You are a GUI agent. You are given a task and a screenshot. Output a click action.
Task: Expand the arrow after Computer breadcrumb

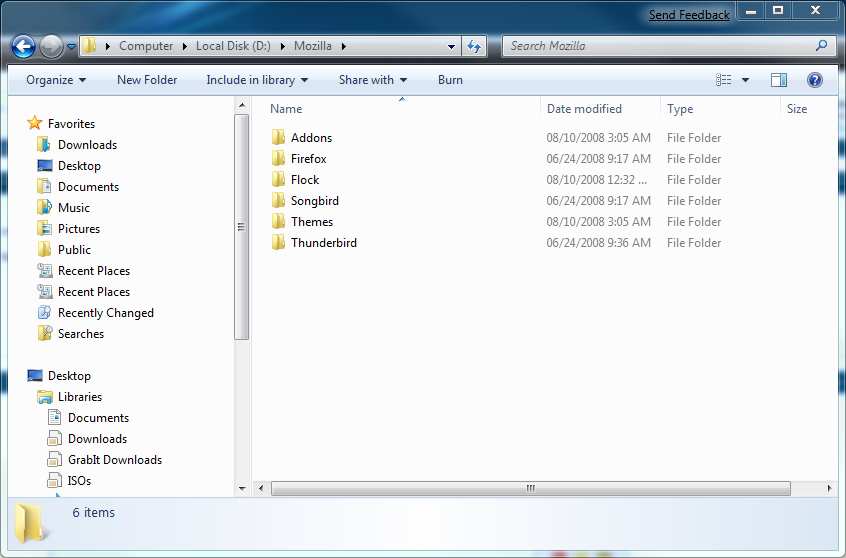point(185,46)
